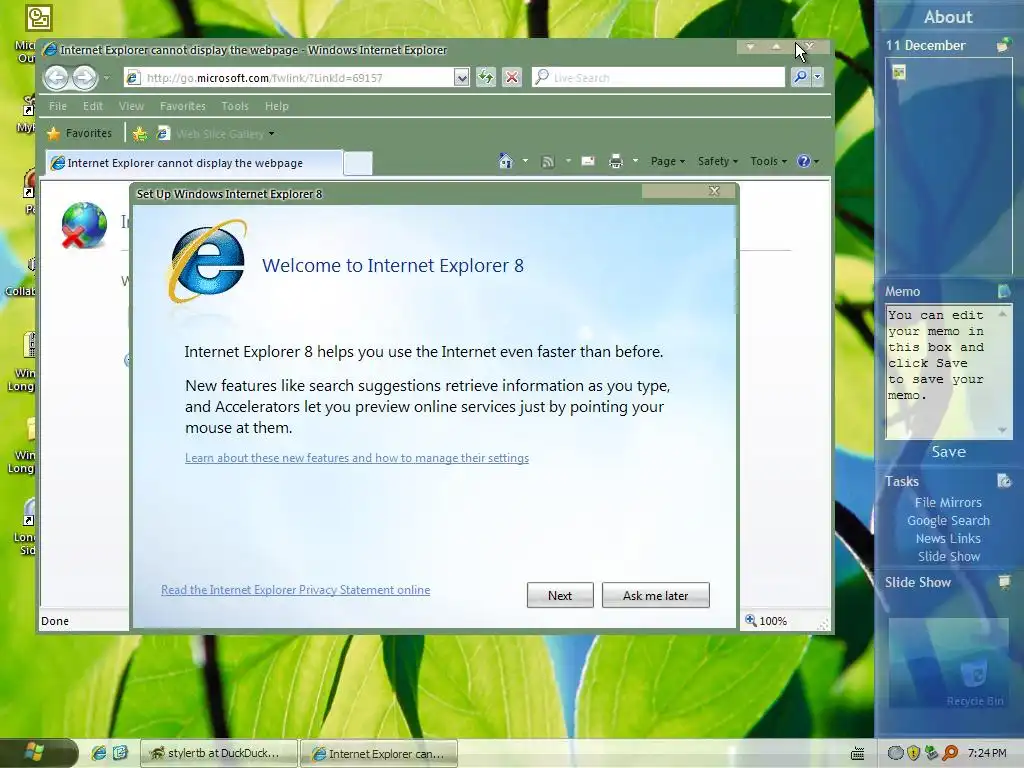This screenshot has height=768, width=1024.
Task: Click the zoom level 100% control
Action: pyautogui.click(x=767, y=620)
